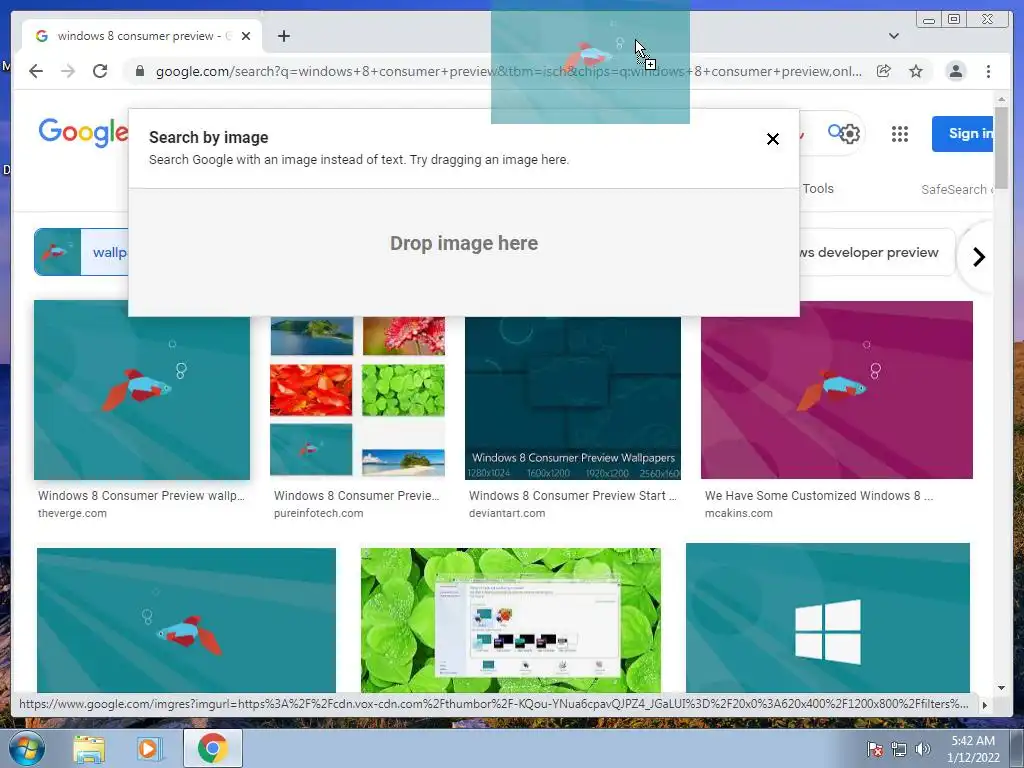Go back with the browser back arrow
Viewport: 1024px width, 768px height.
tap(36, 71)
